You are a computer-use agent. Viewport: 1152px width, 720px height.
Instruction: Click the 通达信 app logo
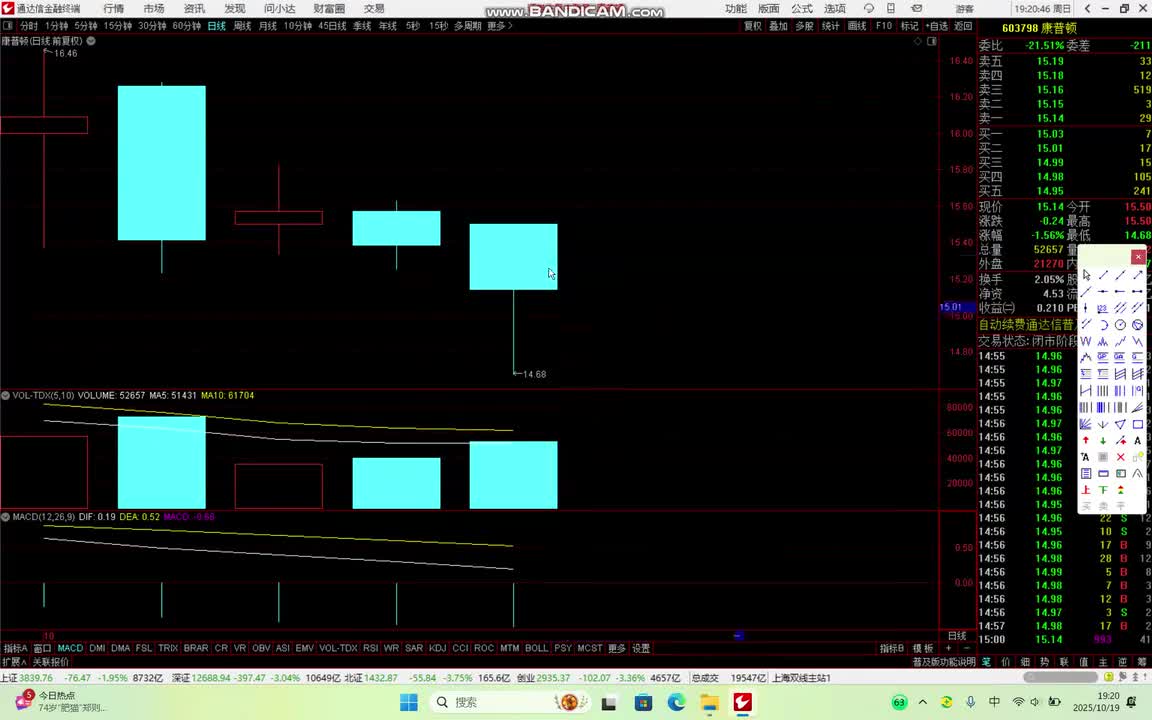(x=7, y=8)
